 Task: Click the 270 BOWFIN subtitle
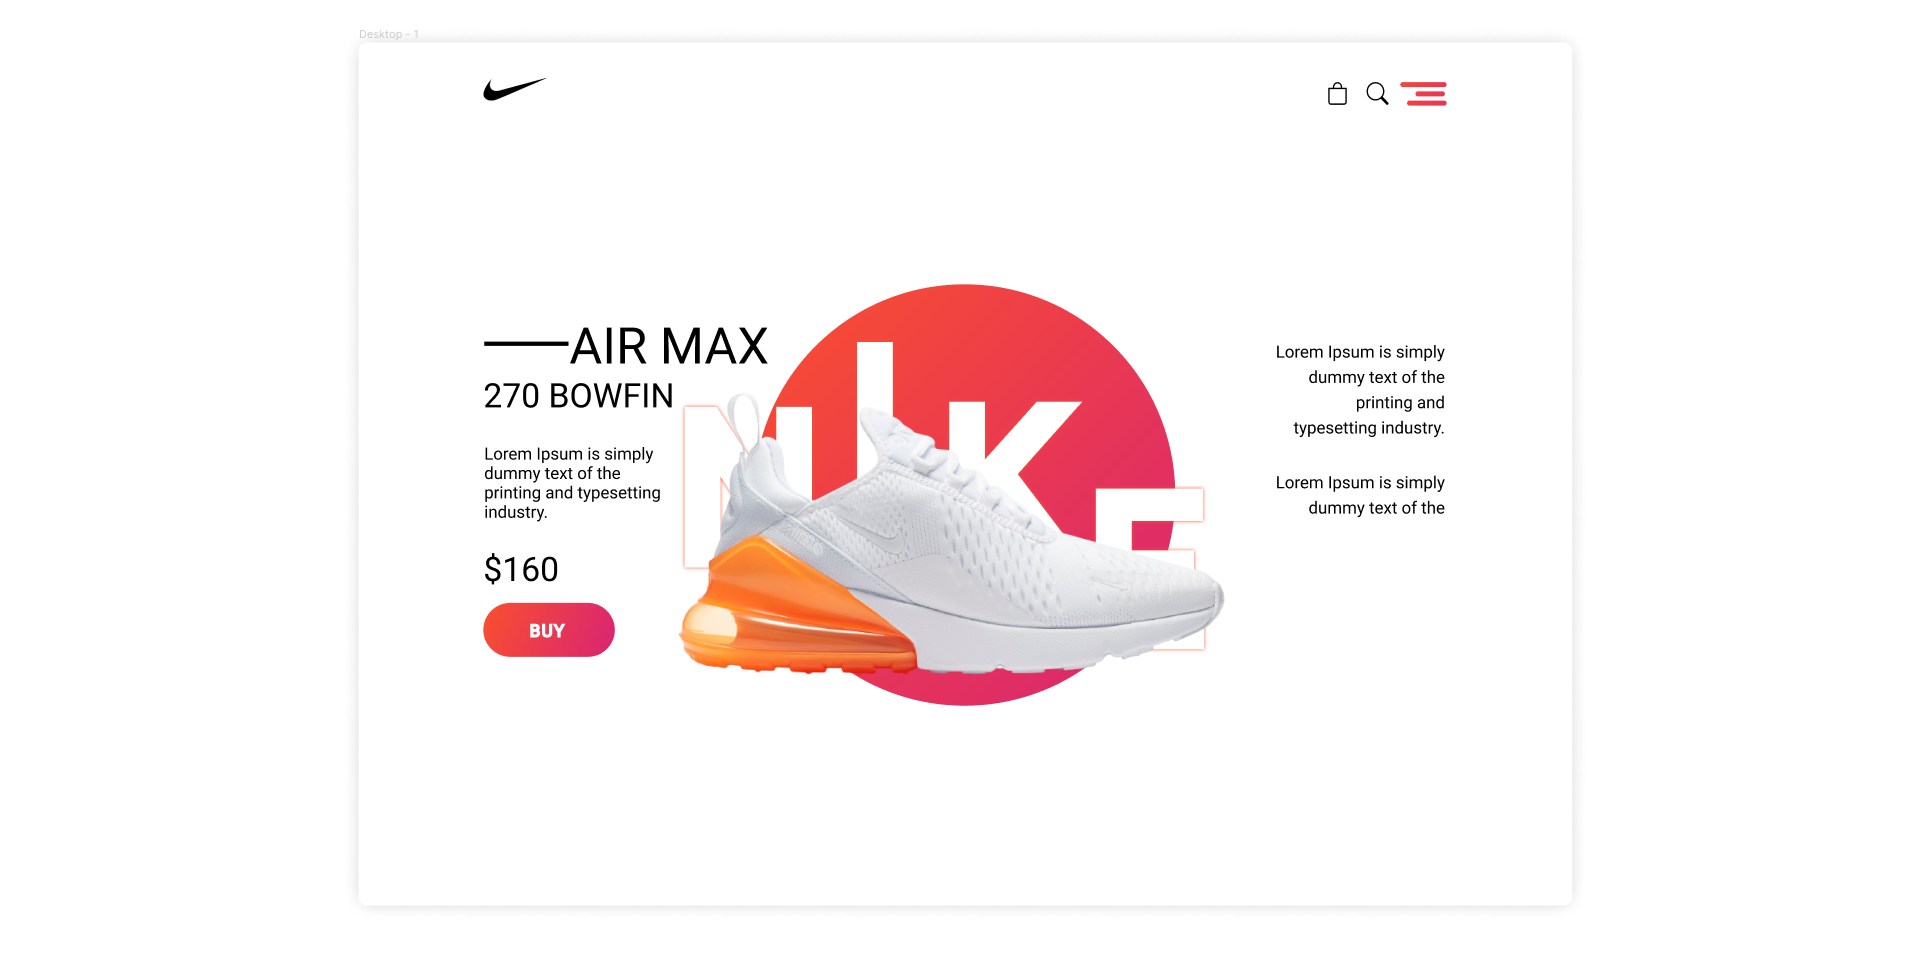click(x=579, y=396)
